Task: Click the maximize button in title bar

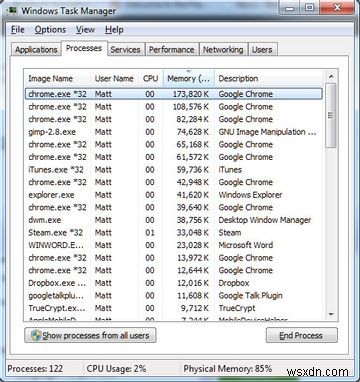Action: pyautogui.click(x=310, y=8)
